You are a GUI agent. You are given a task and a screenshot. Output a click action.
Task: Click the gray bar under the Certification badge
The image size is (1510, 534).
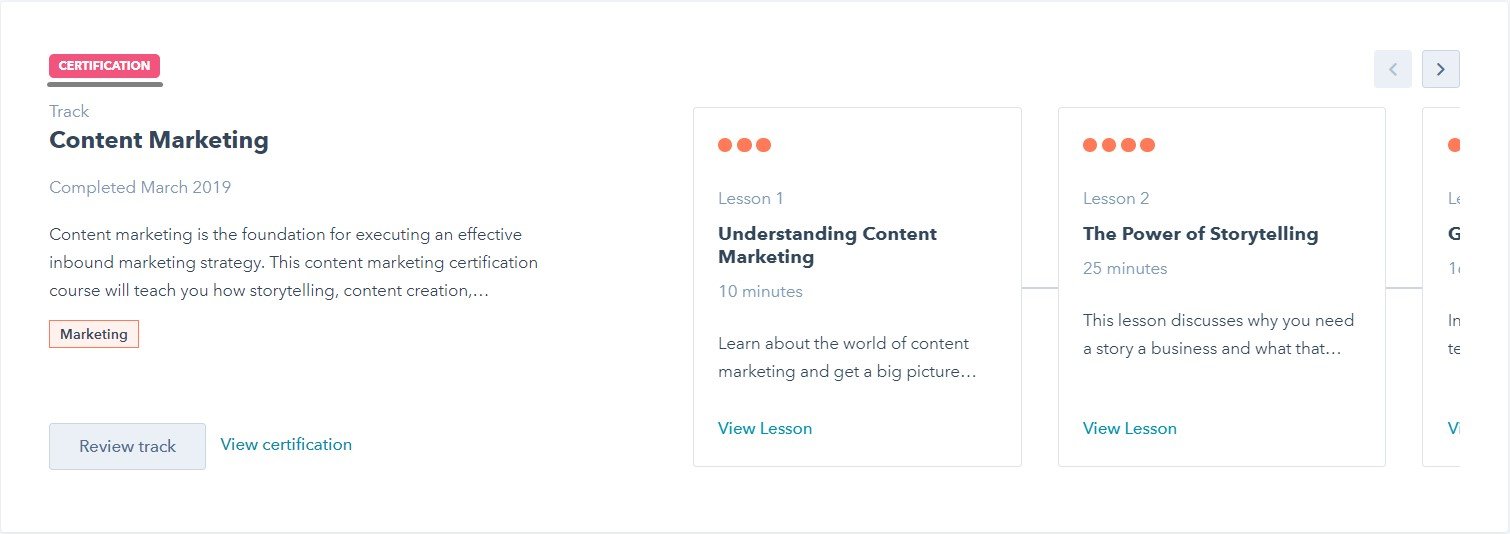click(x=106, y=84)
